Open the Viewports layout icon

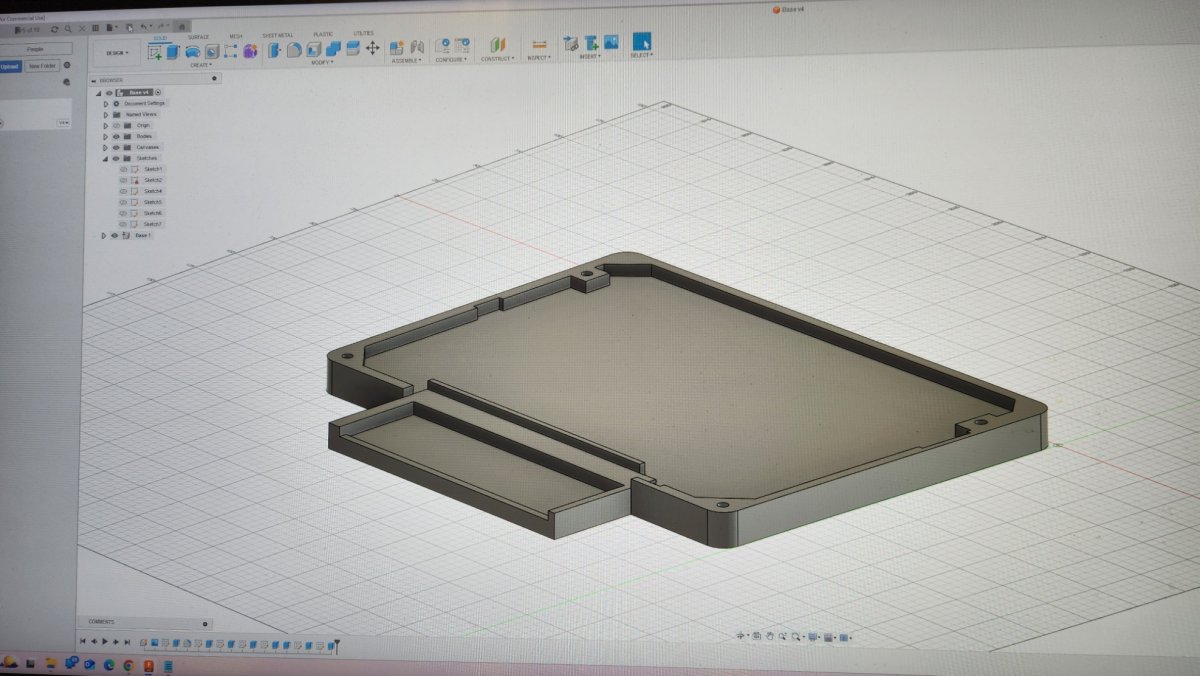point(846,637)
